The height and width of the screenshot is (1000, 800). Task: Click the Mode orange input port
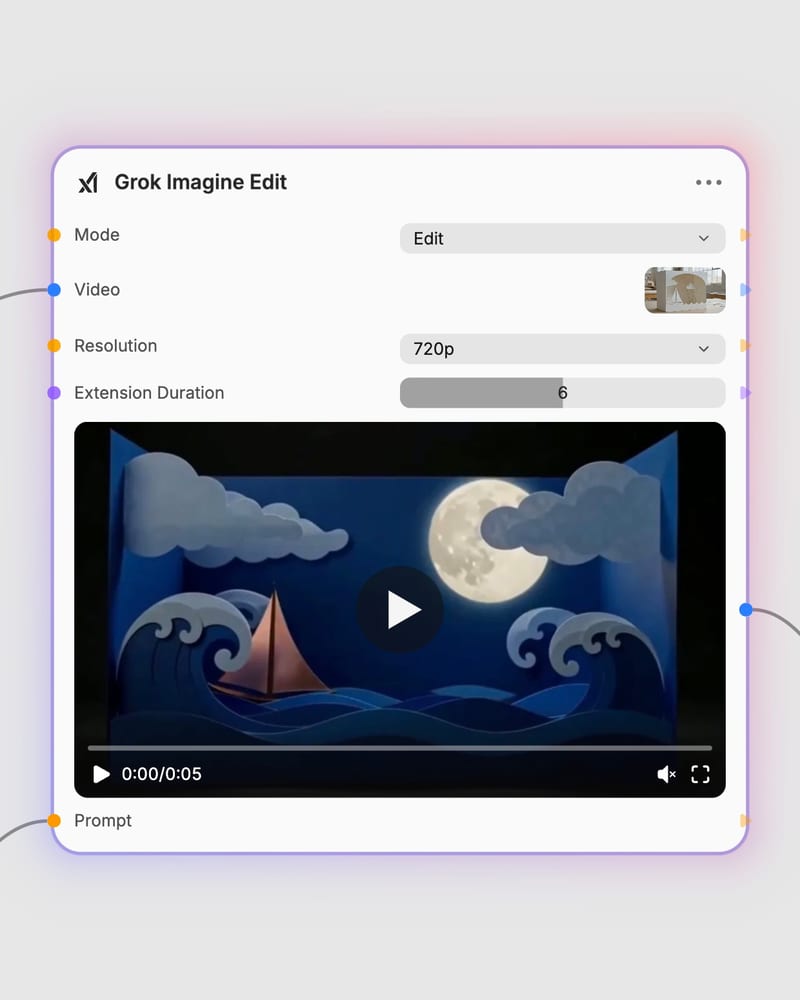(54, 235)
